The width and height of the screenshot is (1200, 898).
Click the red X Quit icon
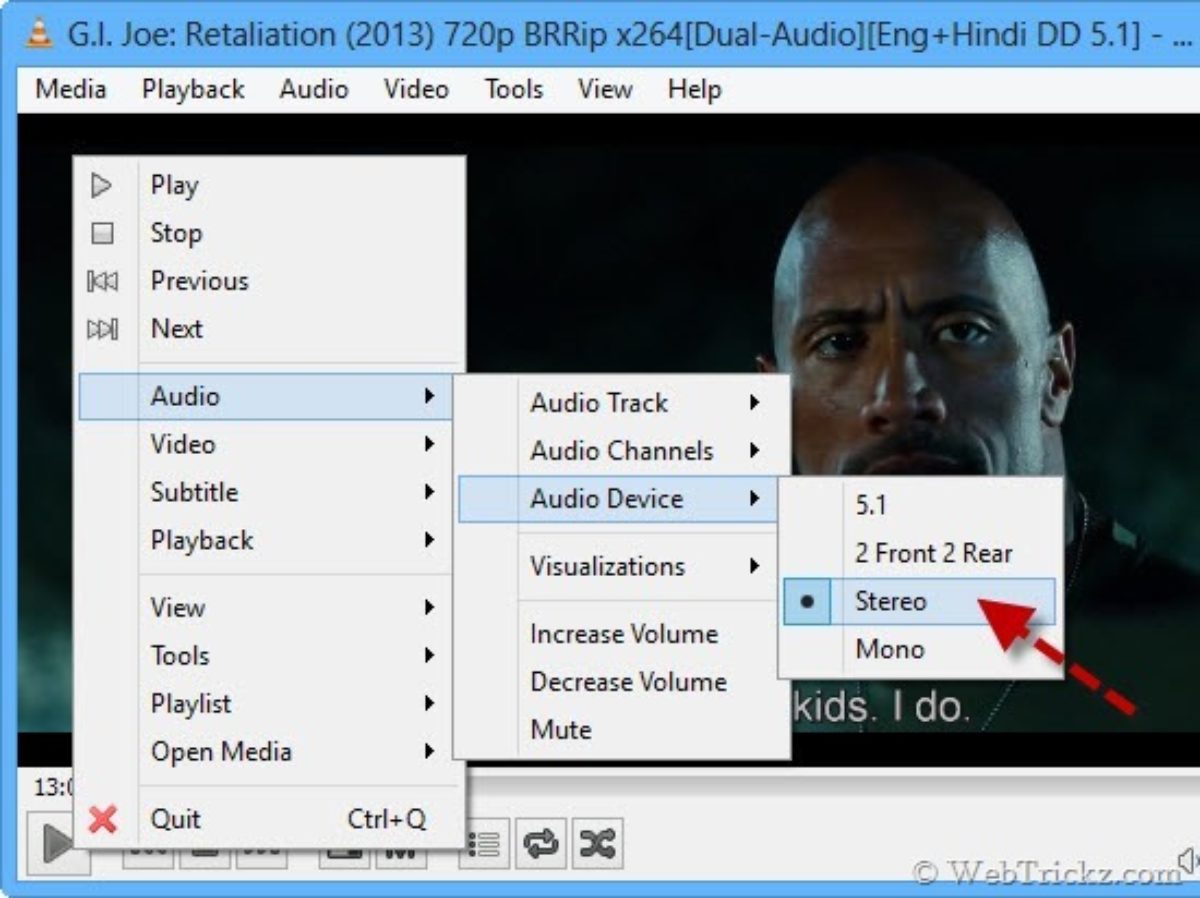click(x=102, y=820)
